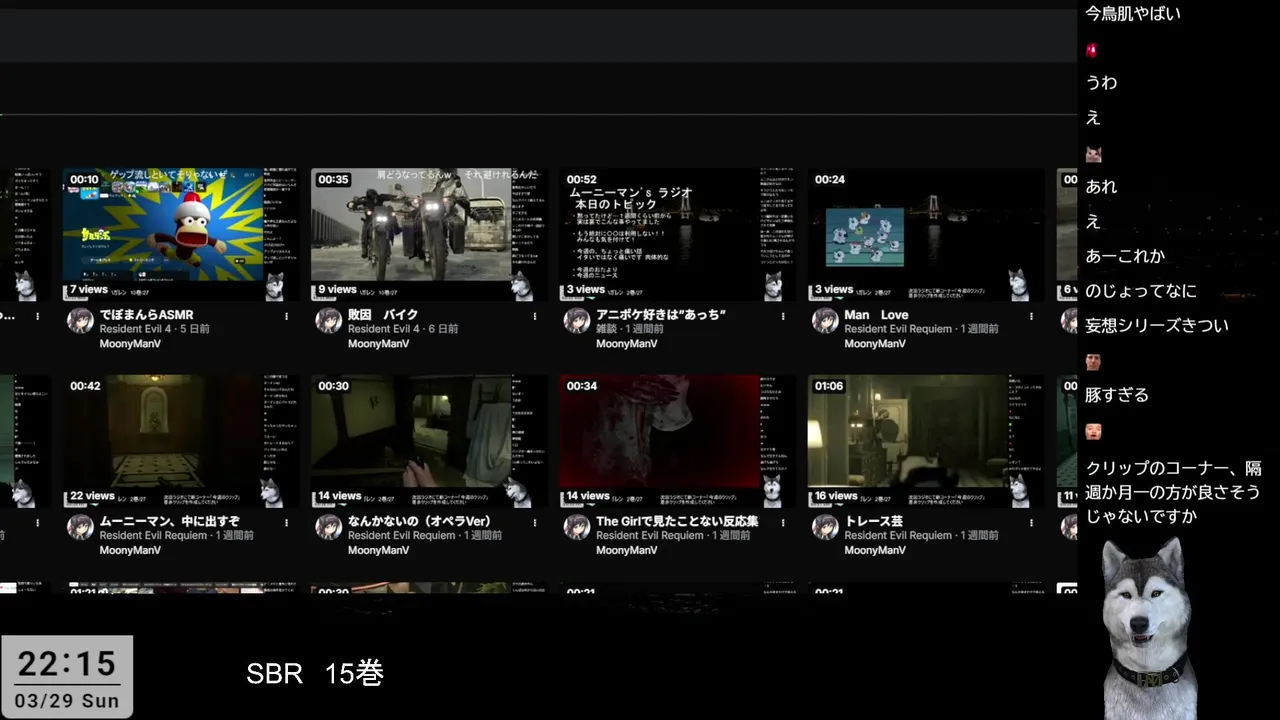The width and height of the screenshot is (1280, 720).
Task: Open the ムーニーマン's ラジオ clip thumbnail
Action: click(676, 234)
